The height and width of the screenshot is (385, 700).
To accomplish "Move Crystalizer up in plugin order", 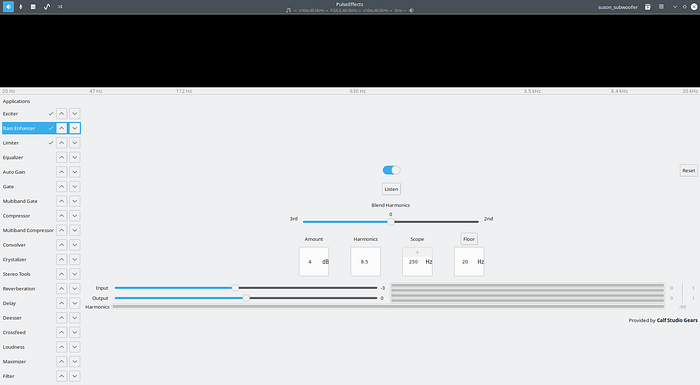I will [x=62, y=259].
